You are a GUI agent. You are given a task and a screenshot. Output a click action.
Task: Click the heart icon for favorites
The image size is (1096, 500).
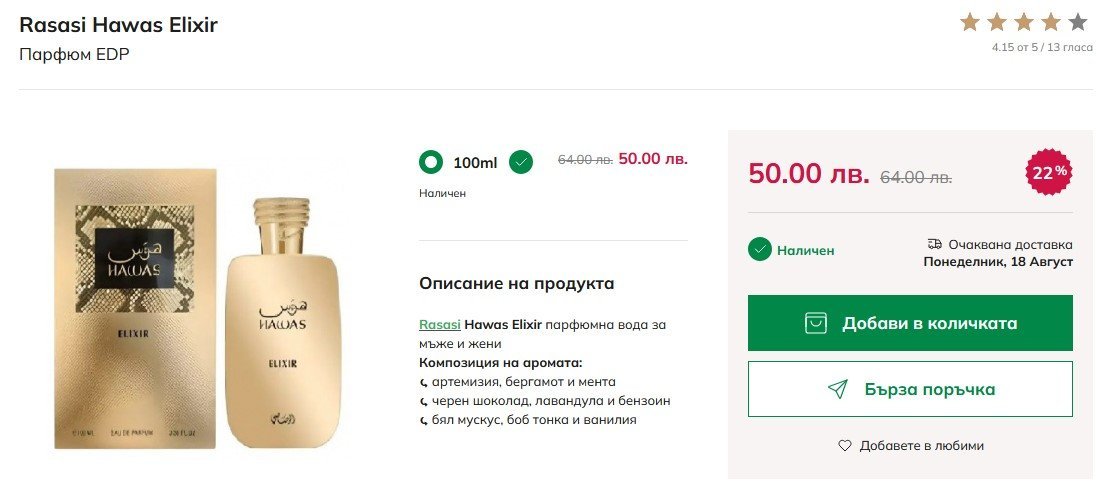point(845,446)
